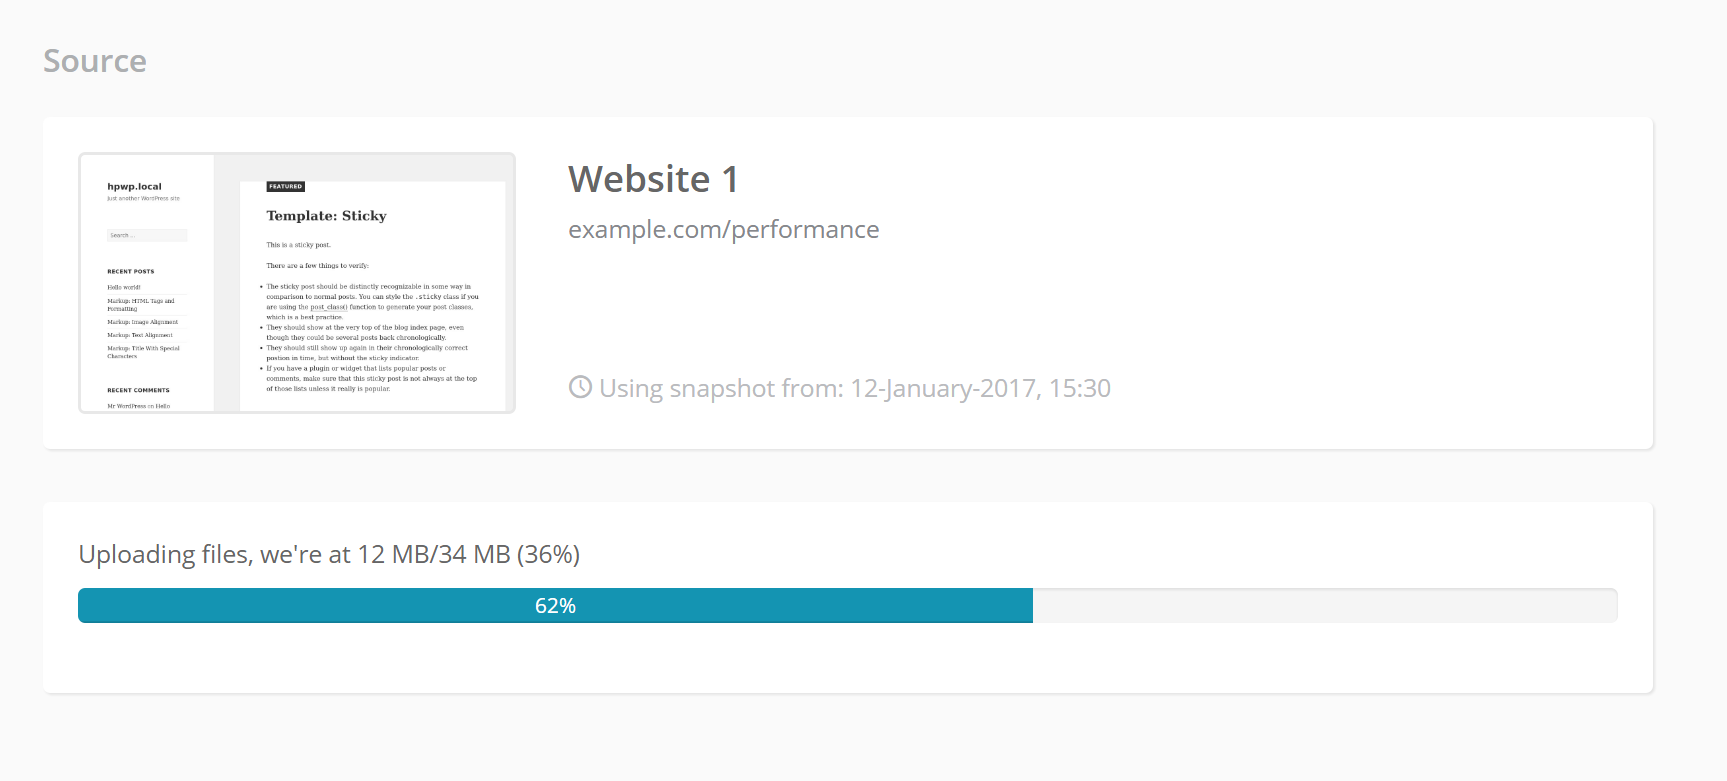Click 'Hello world!' in the recent posts preview
Image resolution: width=1727 pixels, height=781 pixels.
pos(124,287)
